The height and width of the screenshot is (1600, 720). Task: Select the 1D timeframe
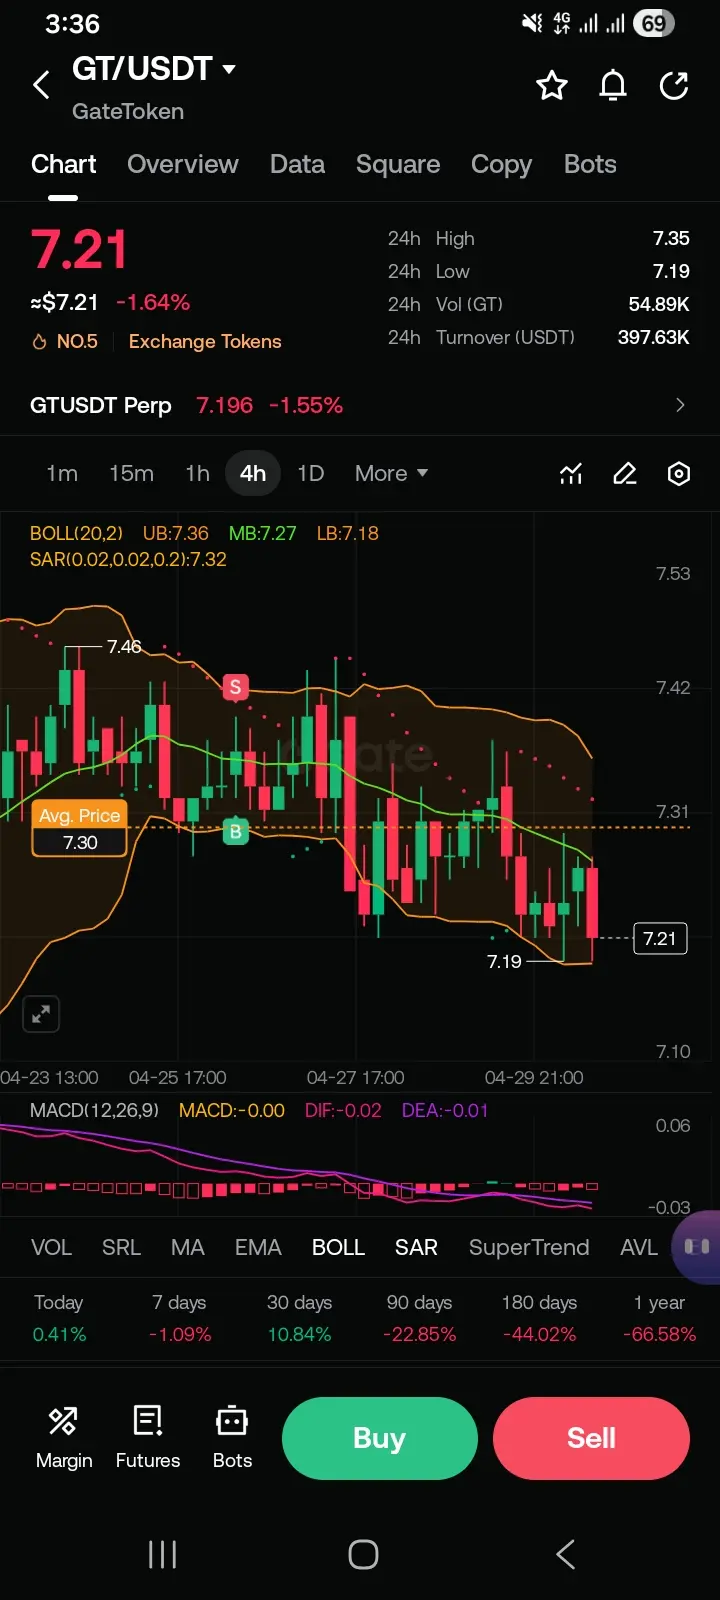311,473
